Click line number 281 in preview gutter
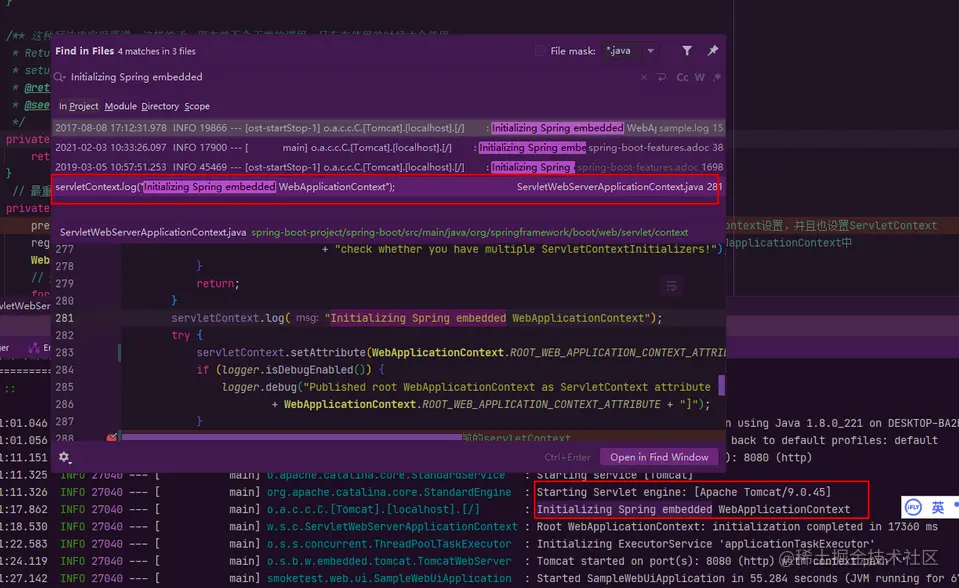Viewport: 959px width, 588px height. pos(64,318)
